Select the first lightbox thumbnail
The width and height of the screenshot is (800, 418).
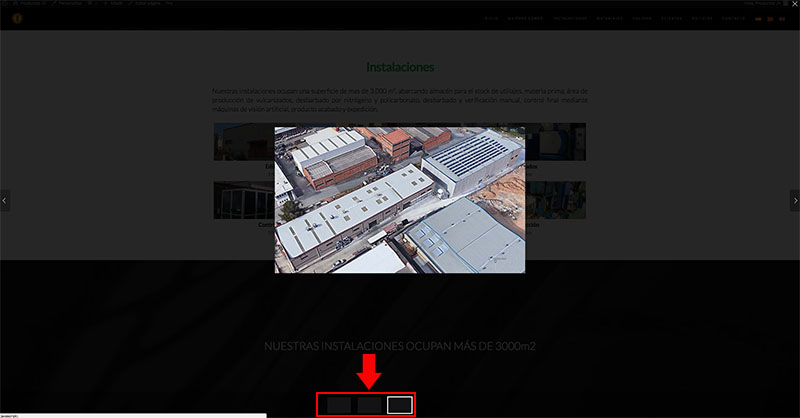[340, 405]
